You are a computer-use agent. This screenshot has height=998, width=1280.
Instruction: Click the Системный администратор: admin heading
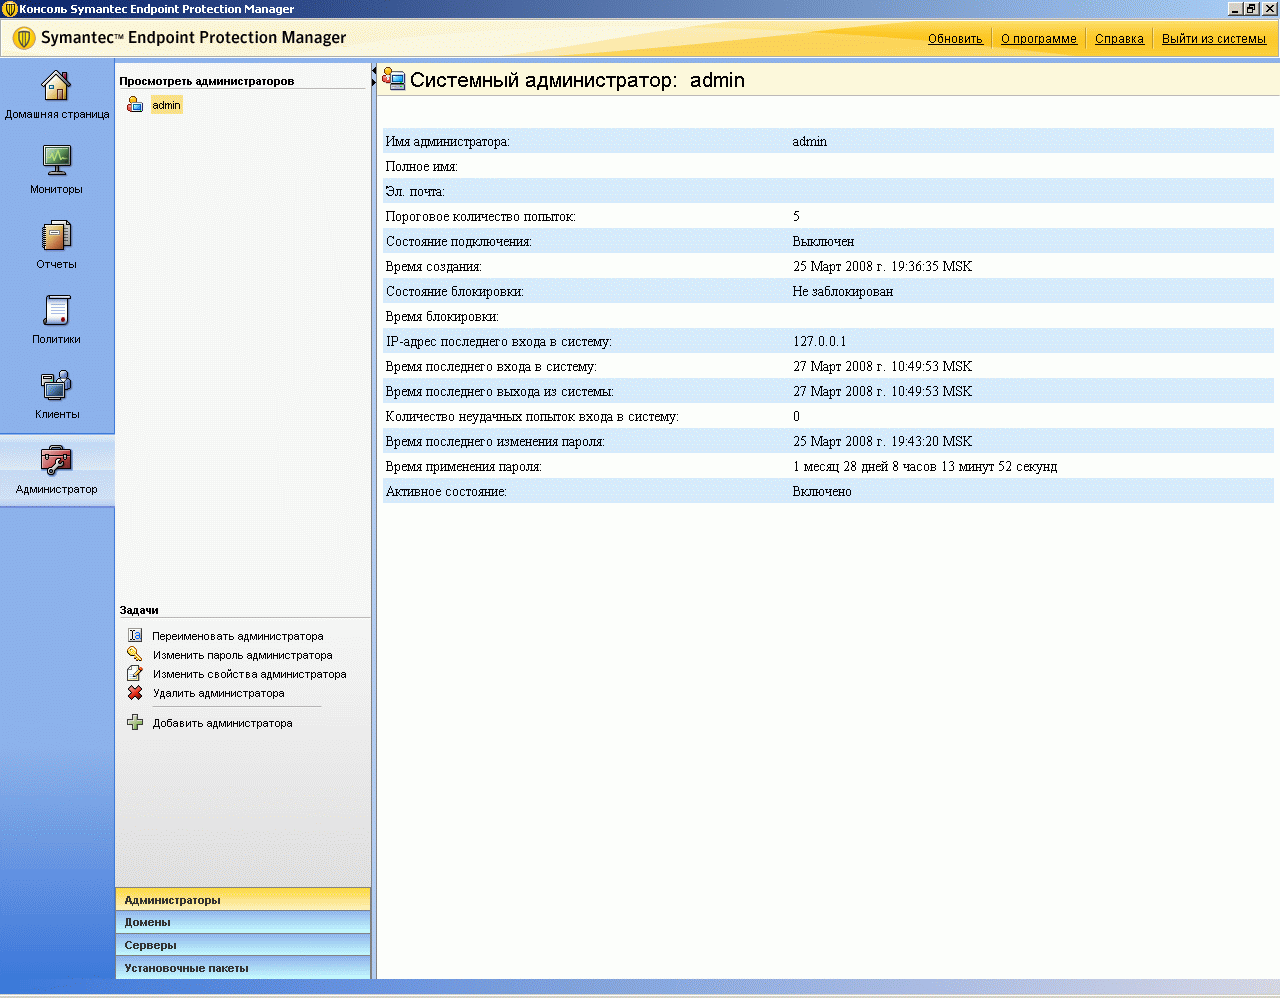click(x=577, y=80)
